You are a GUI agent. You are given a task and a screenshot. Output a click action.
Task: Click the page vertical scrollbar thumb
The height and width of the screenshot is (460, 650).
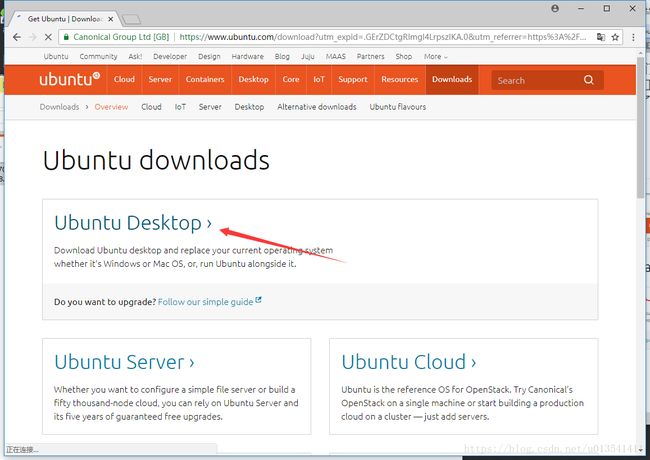tap(640, 126)
